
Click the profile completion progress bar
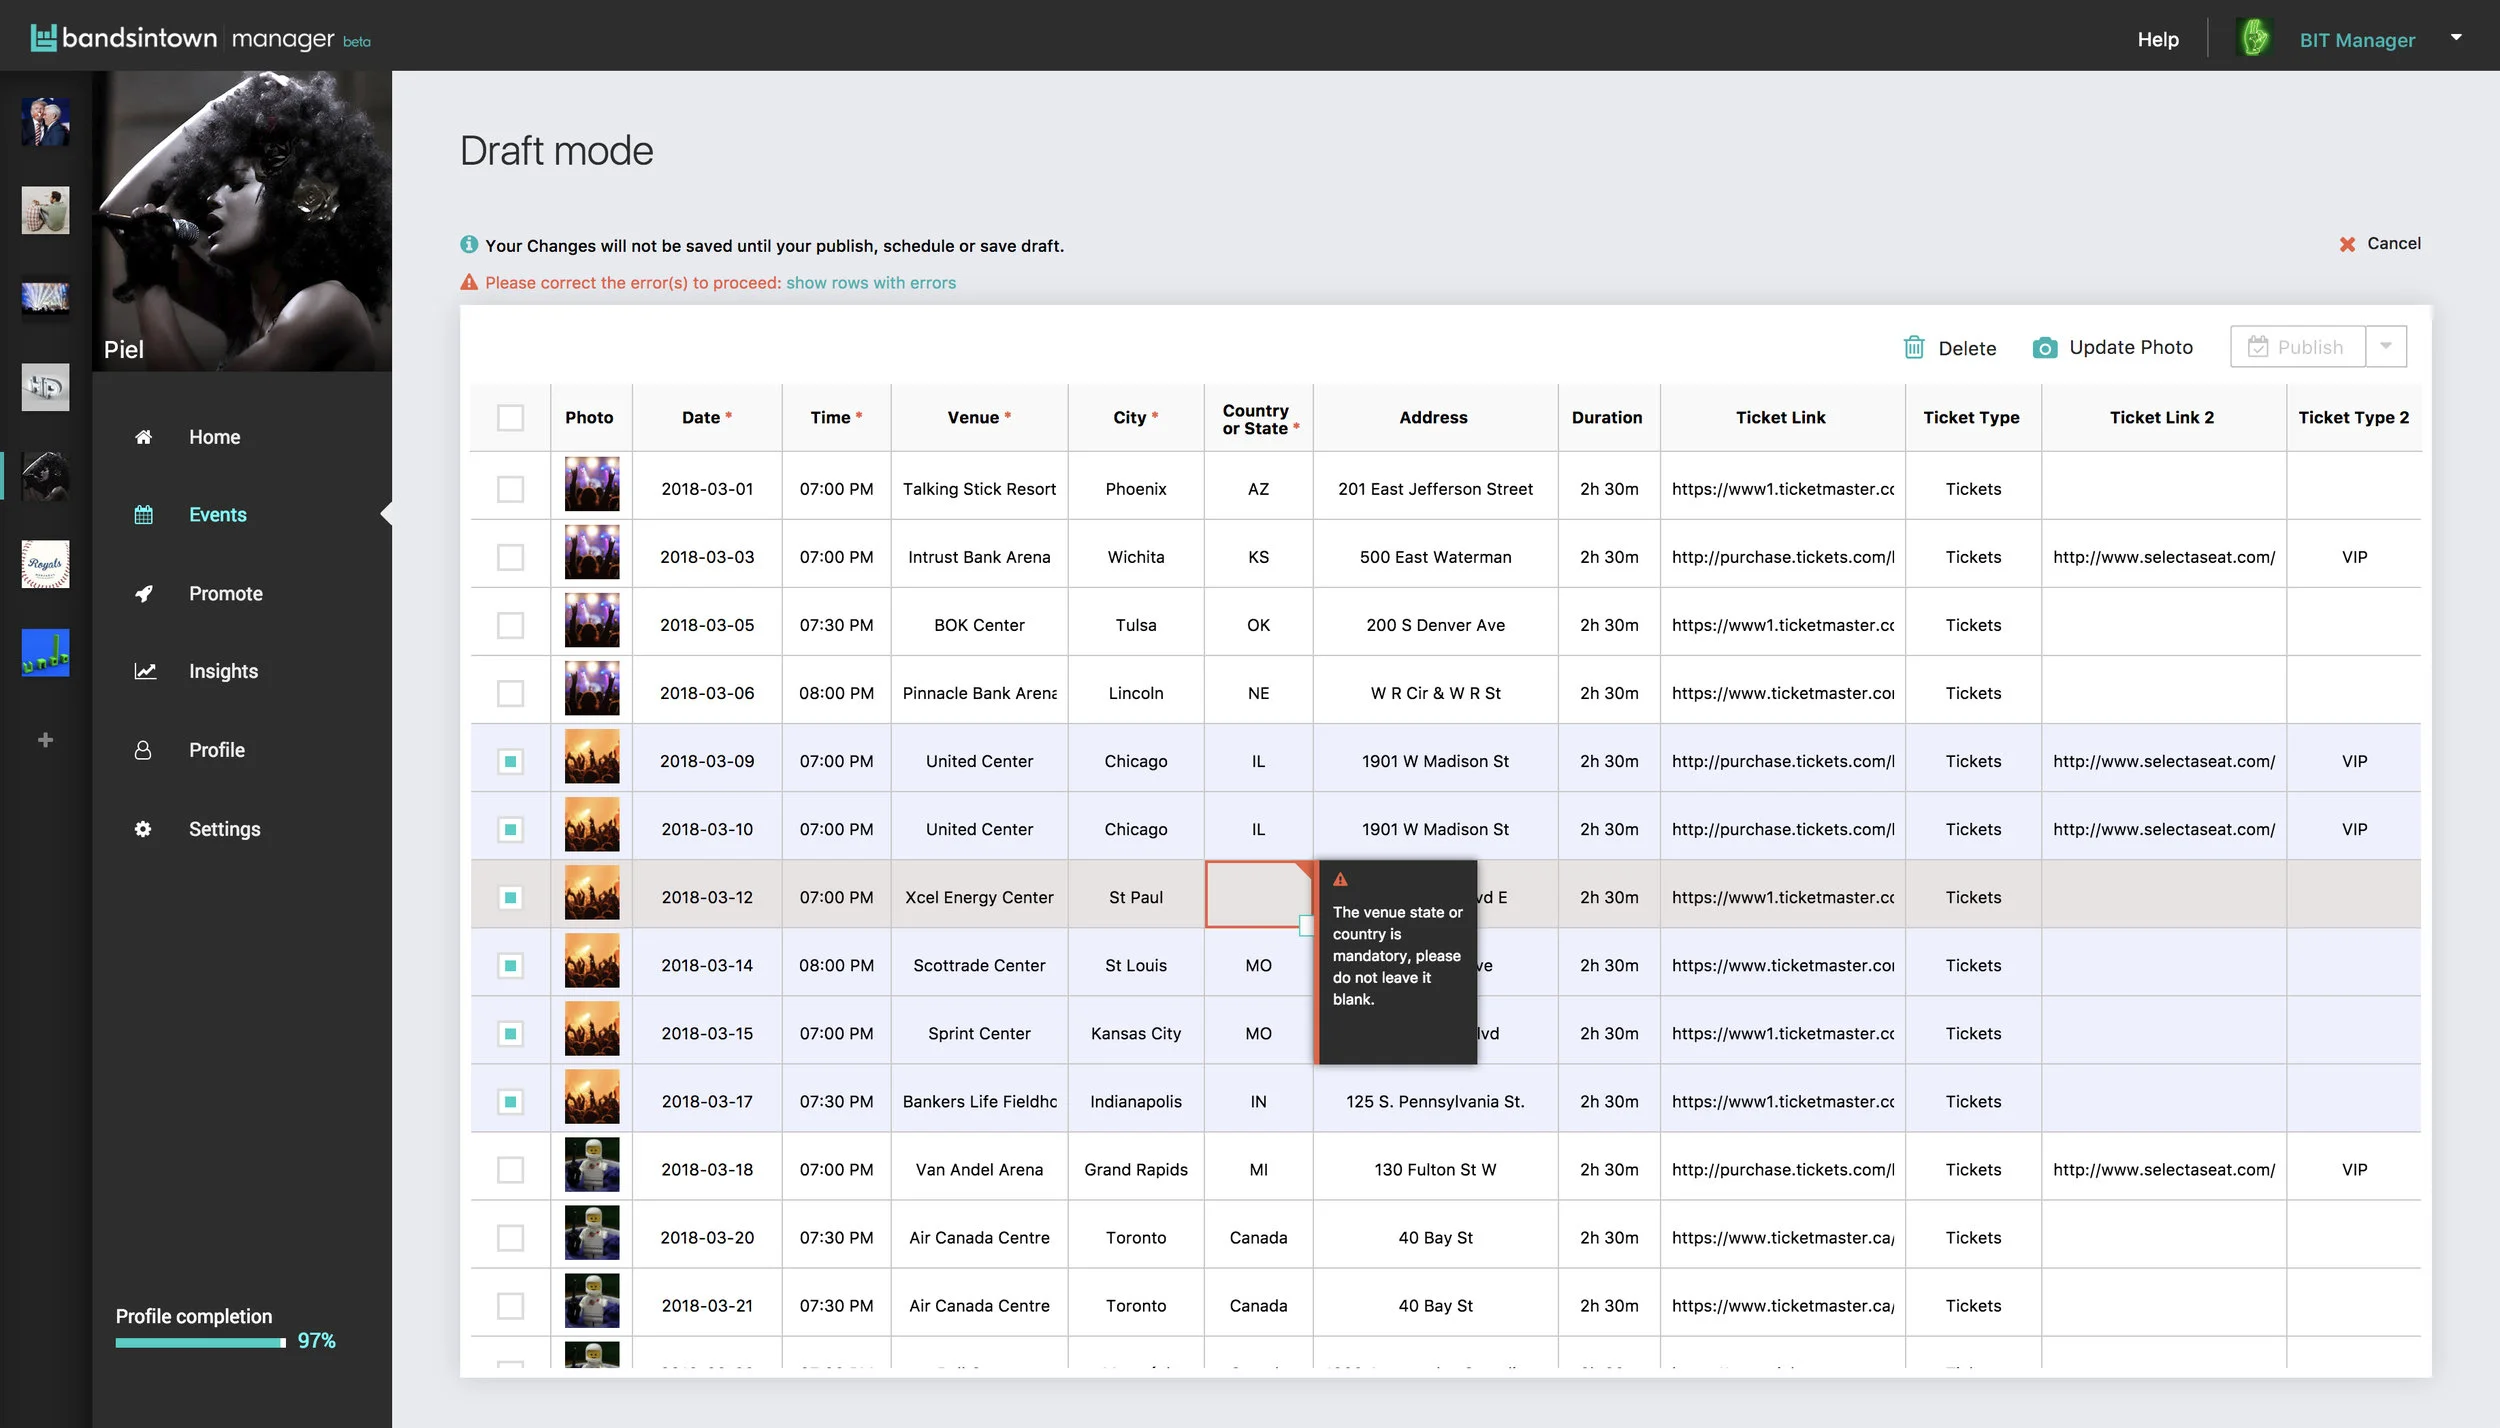point(200,1342)
